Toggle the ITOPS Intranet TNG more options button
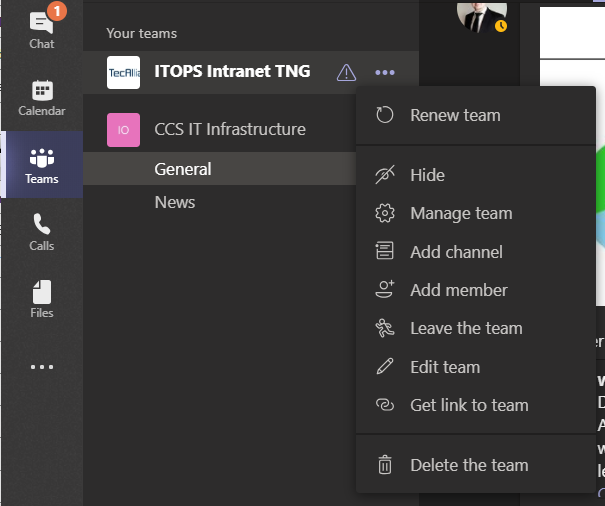The width and height of the screenshot is (605, 506). pyautogui.click(x=385, y=72)
